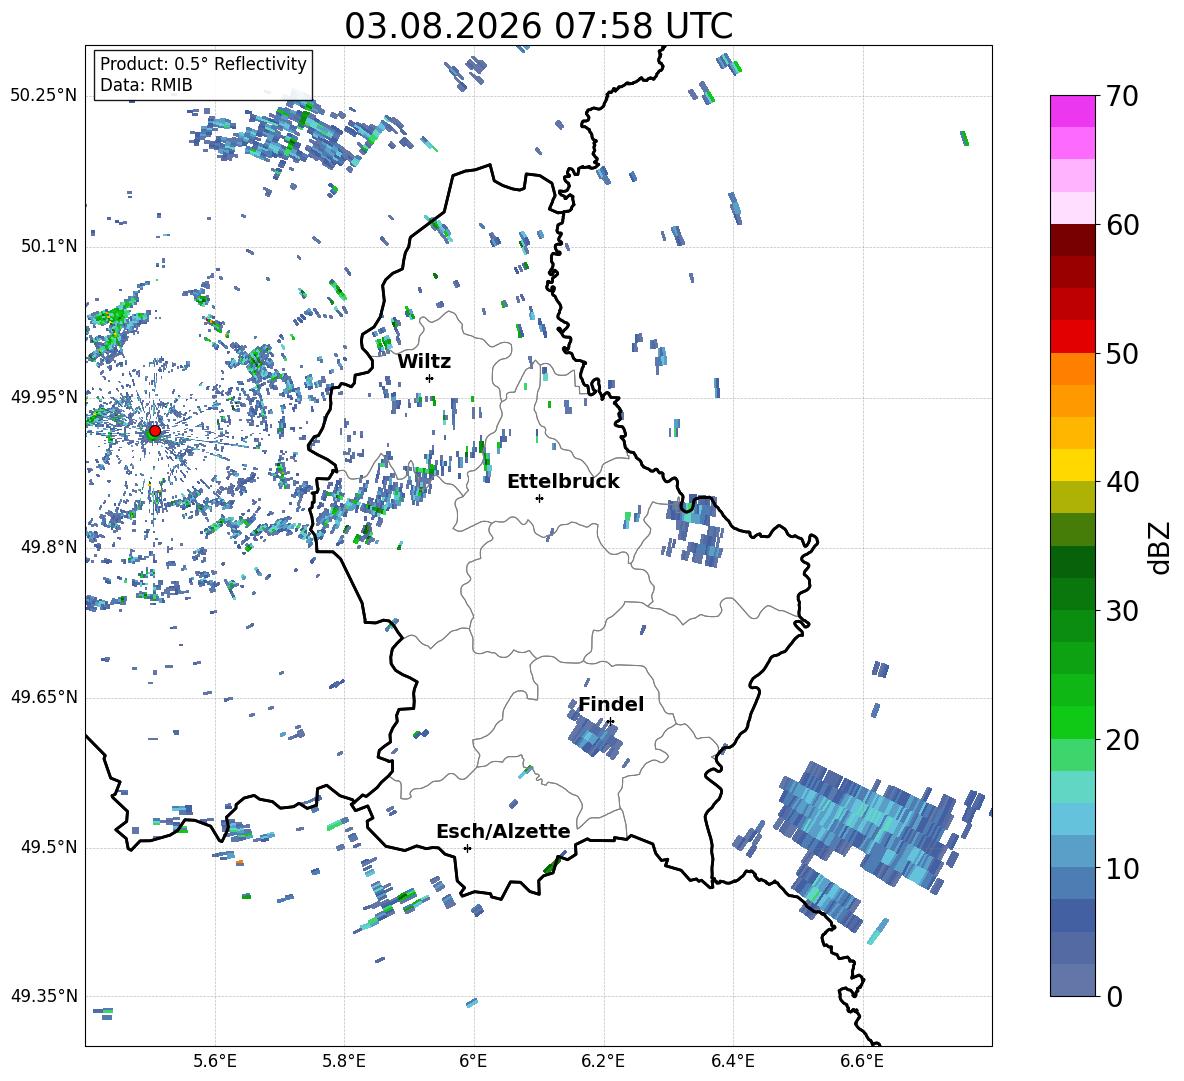Viewport: 1184px width, 1081px height.
Task: Click the Wiltz station cross marker
Action: tap(430, 378)
